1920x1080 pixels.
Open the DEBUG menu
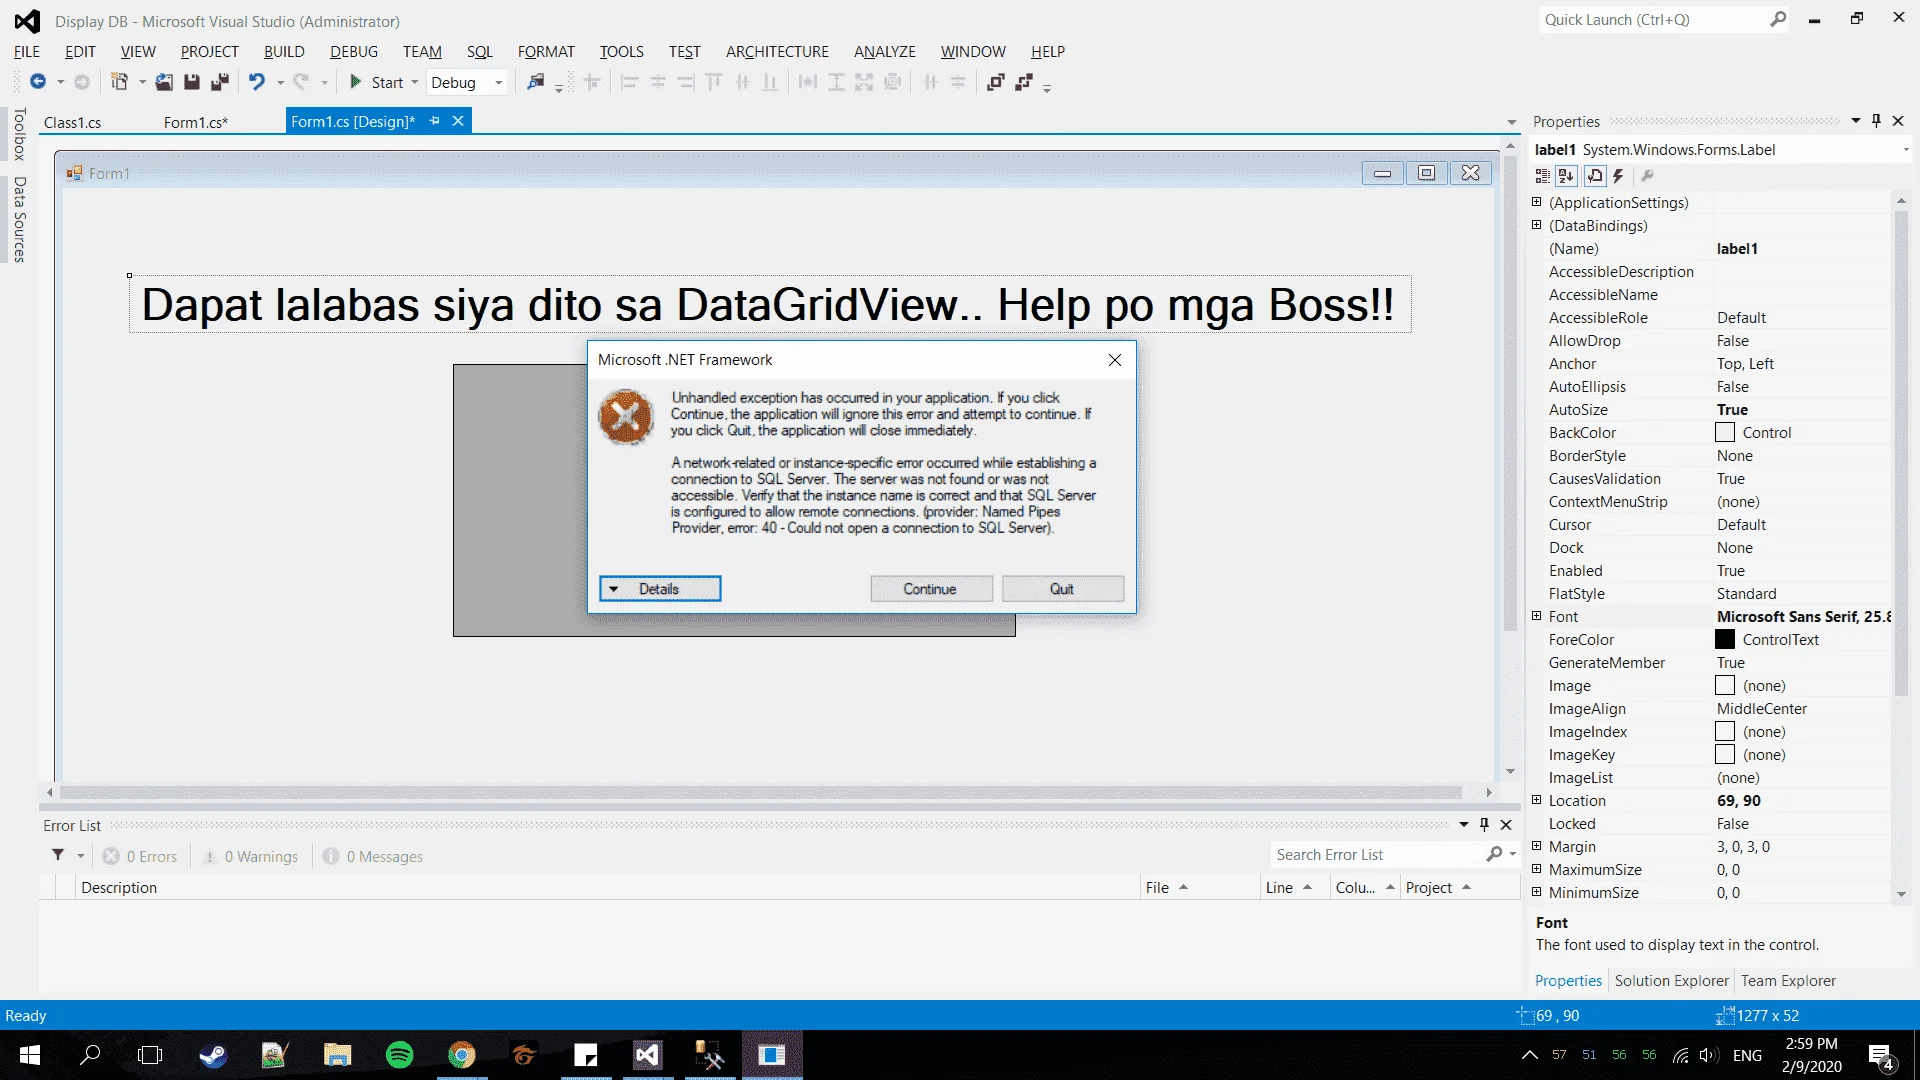pos(354,51)
